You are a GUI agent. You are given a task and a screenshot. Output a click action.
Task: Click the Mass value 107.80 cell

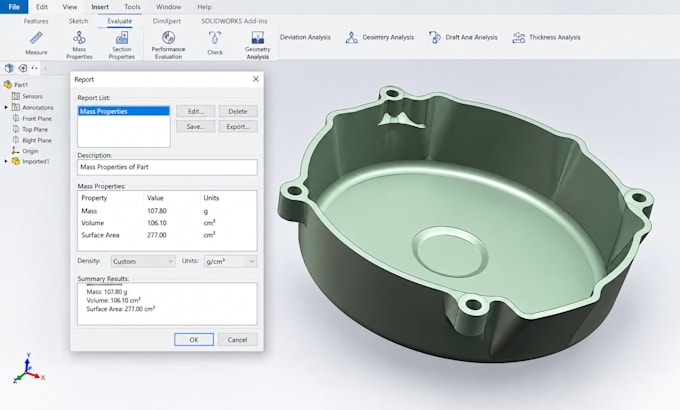click(157, 211)
